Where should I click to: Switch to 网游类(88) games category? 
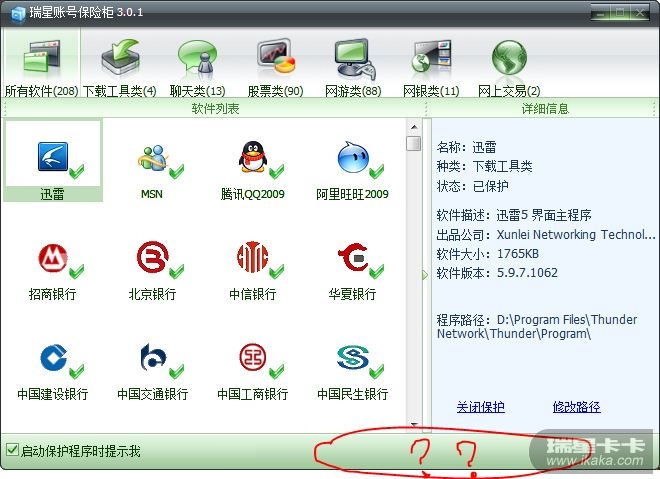click(353, 67)
